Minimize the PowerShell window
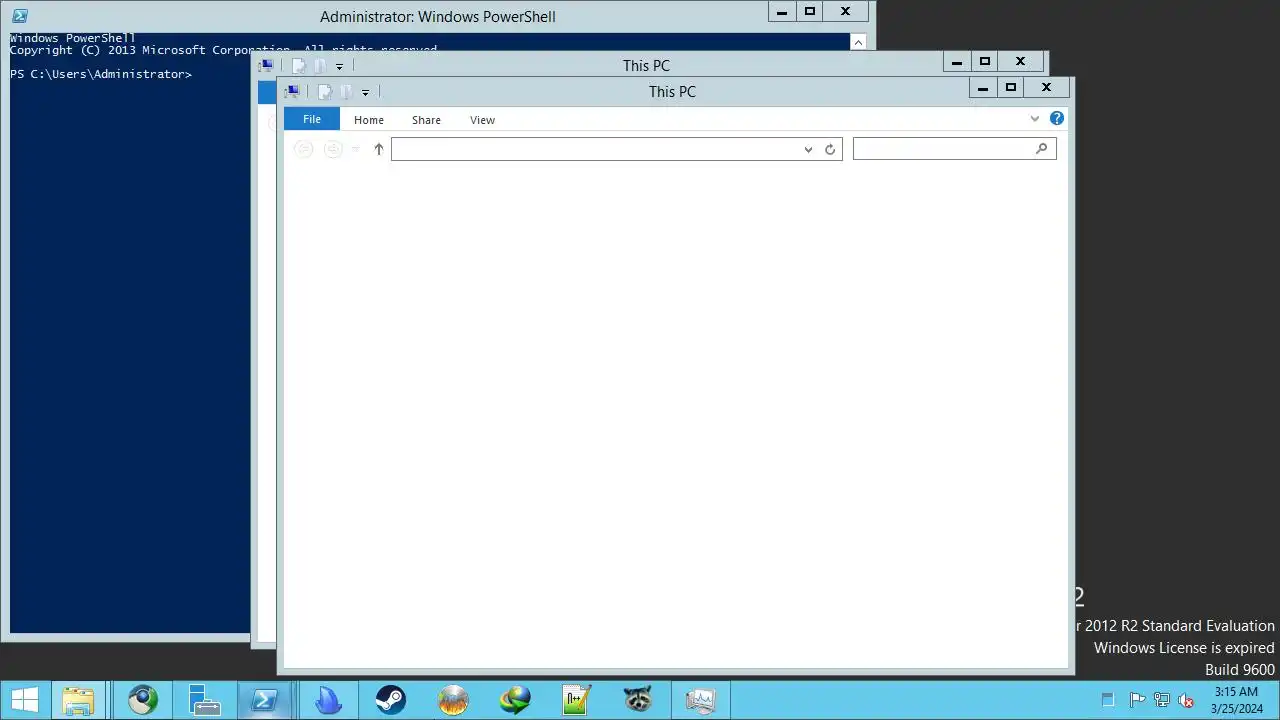Screen dimensions: 1280x720 pyautogui.click(x=782, y=12)
